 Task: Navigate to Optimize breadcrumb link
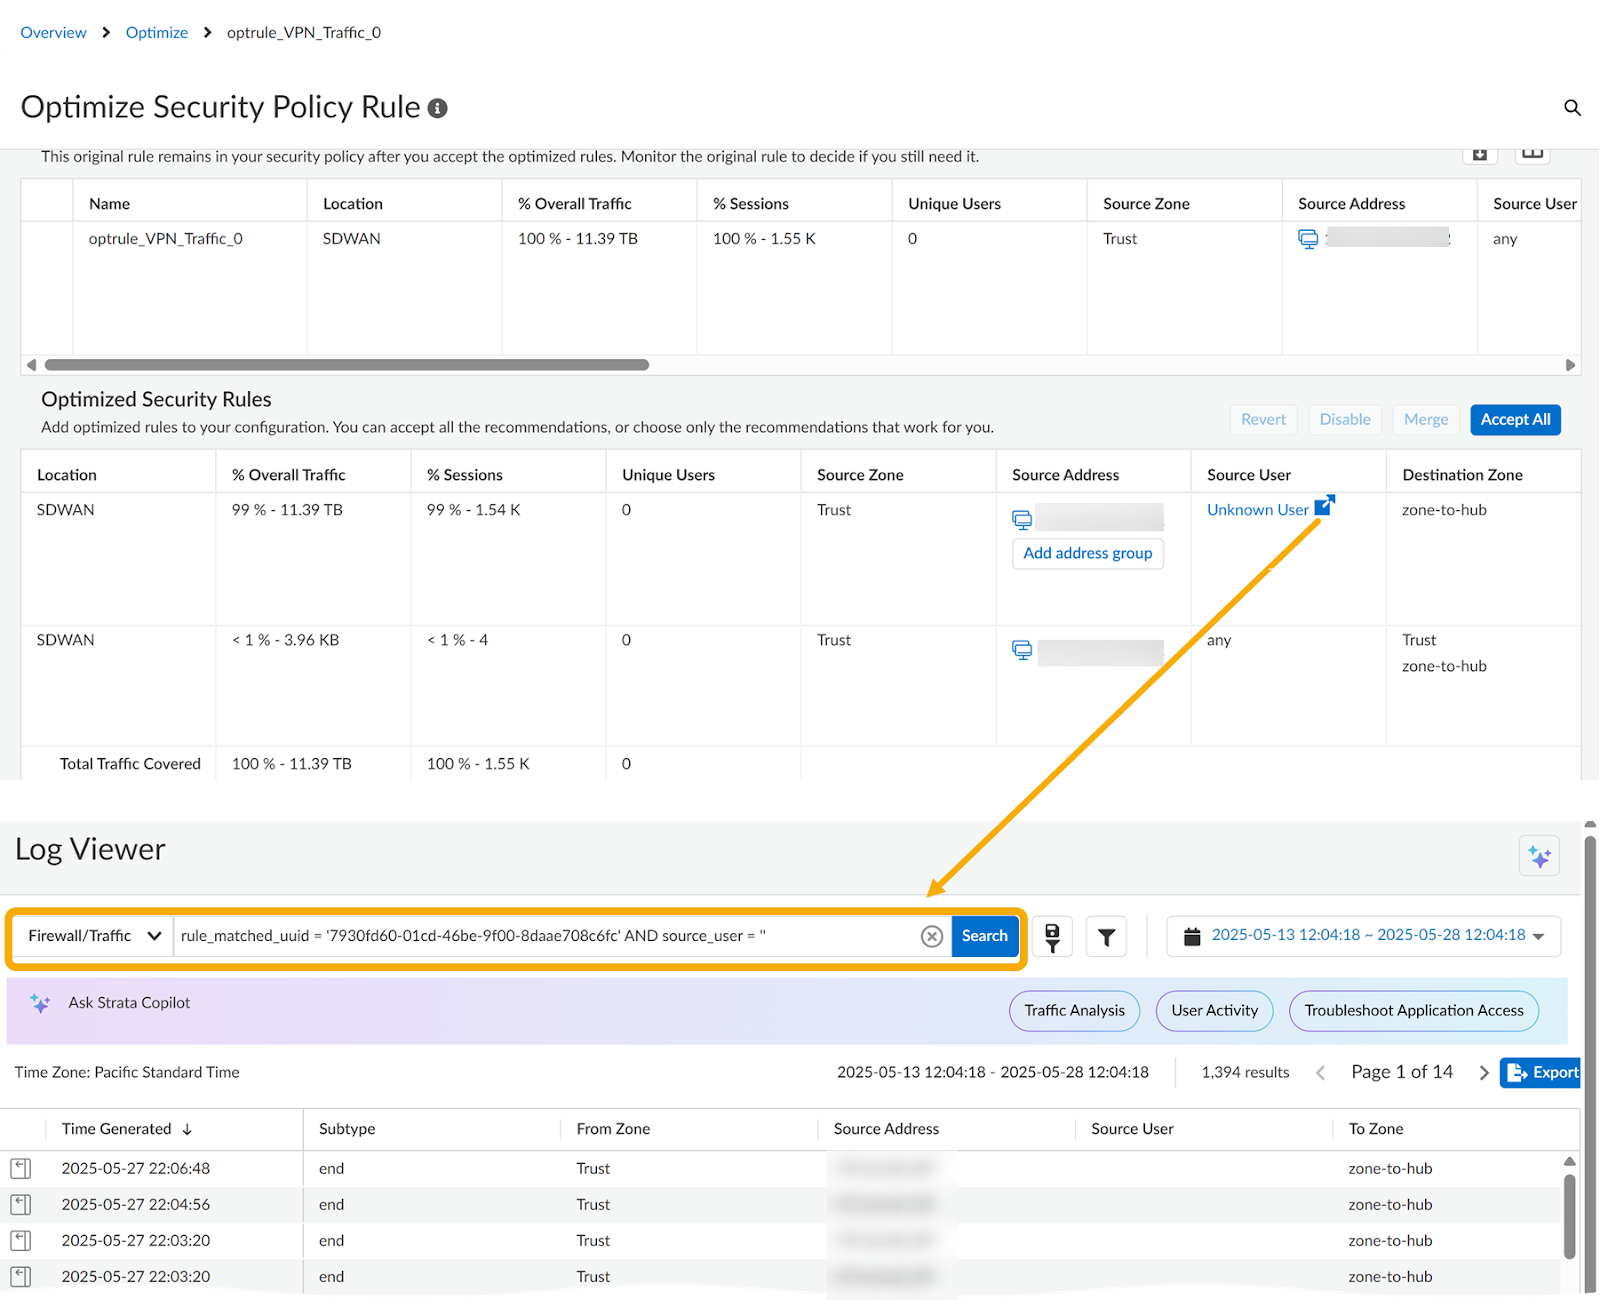[156, 32]
